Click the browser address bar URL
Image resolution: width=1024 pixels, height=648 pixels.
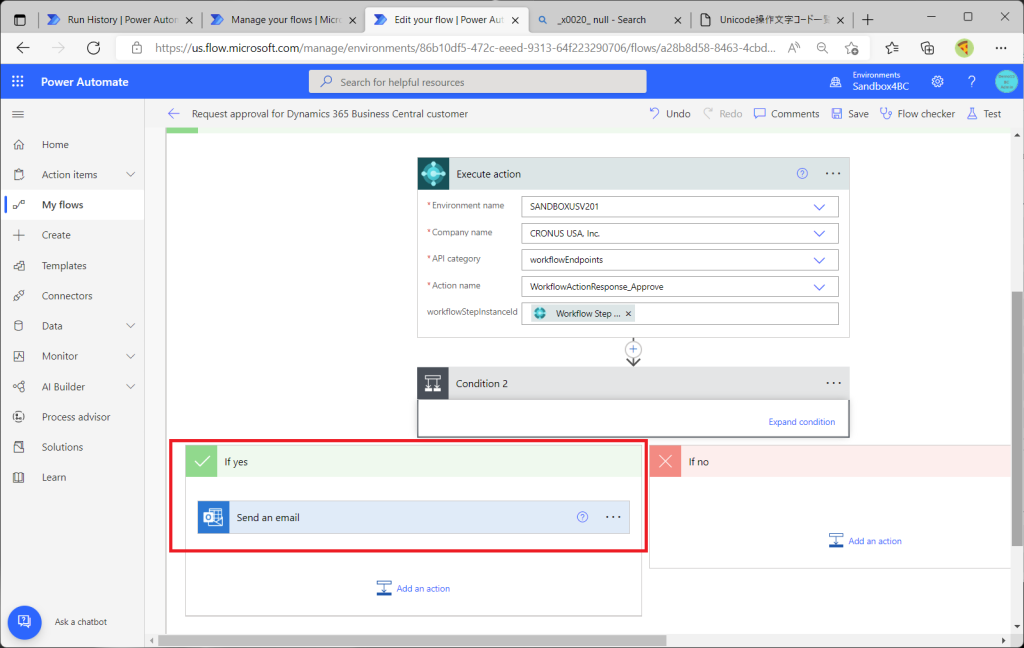[465, 48]
